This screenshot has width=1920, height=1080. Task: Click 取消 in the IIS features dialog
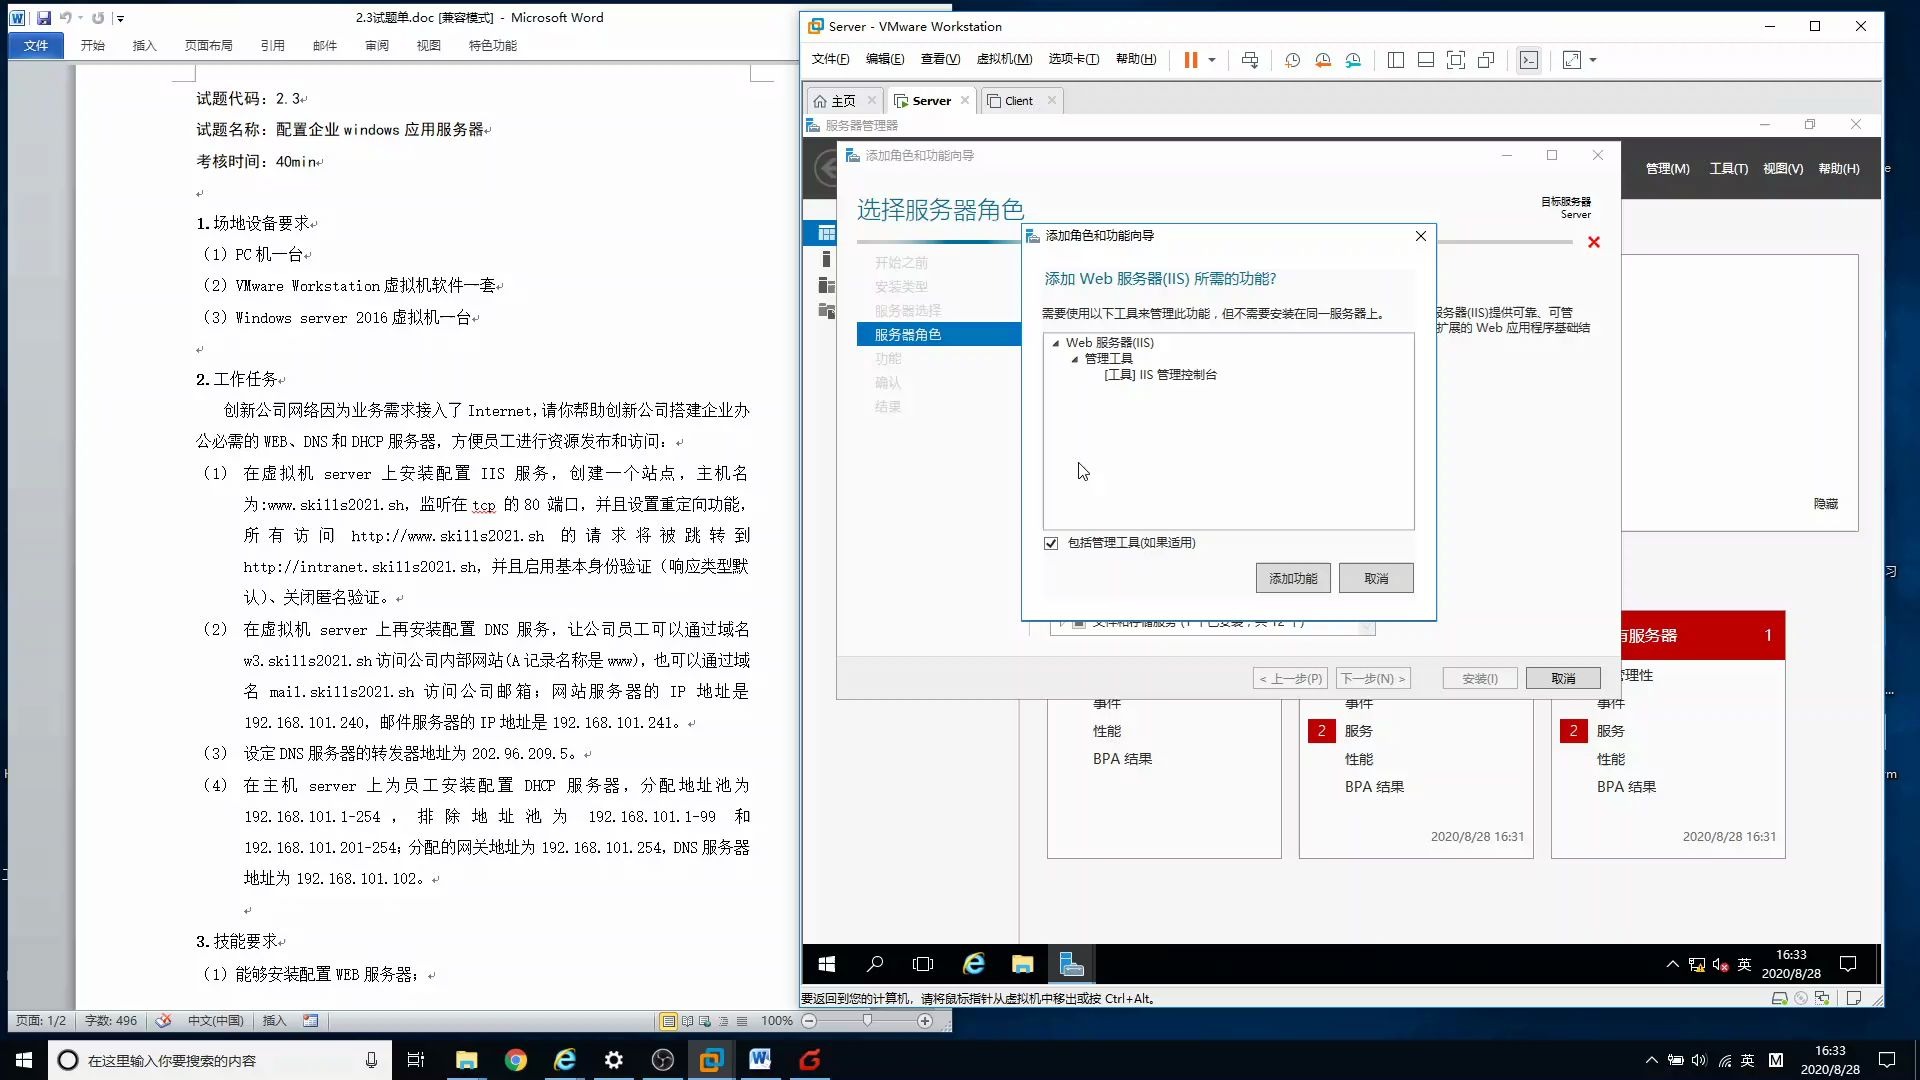(1376, 578)
